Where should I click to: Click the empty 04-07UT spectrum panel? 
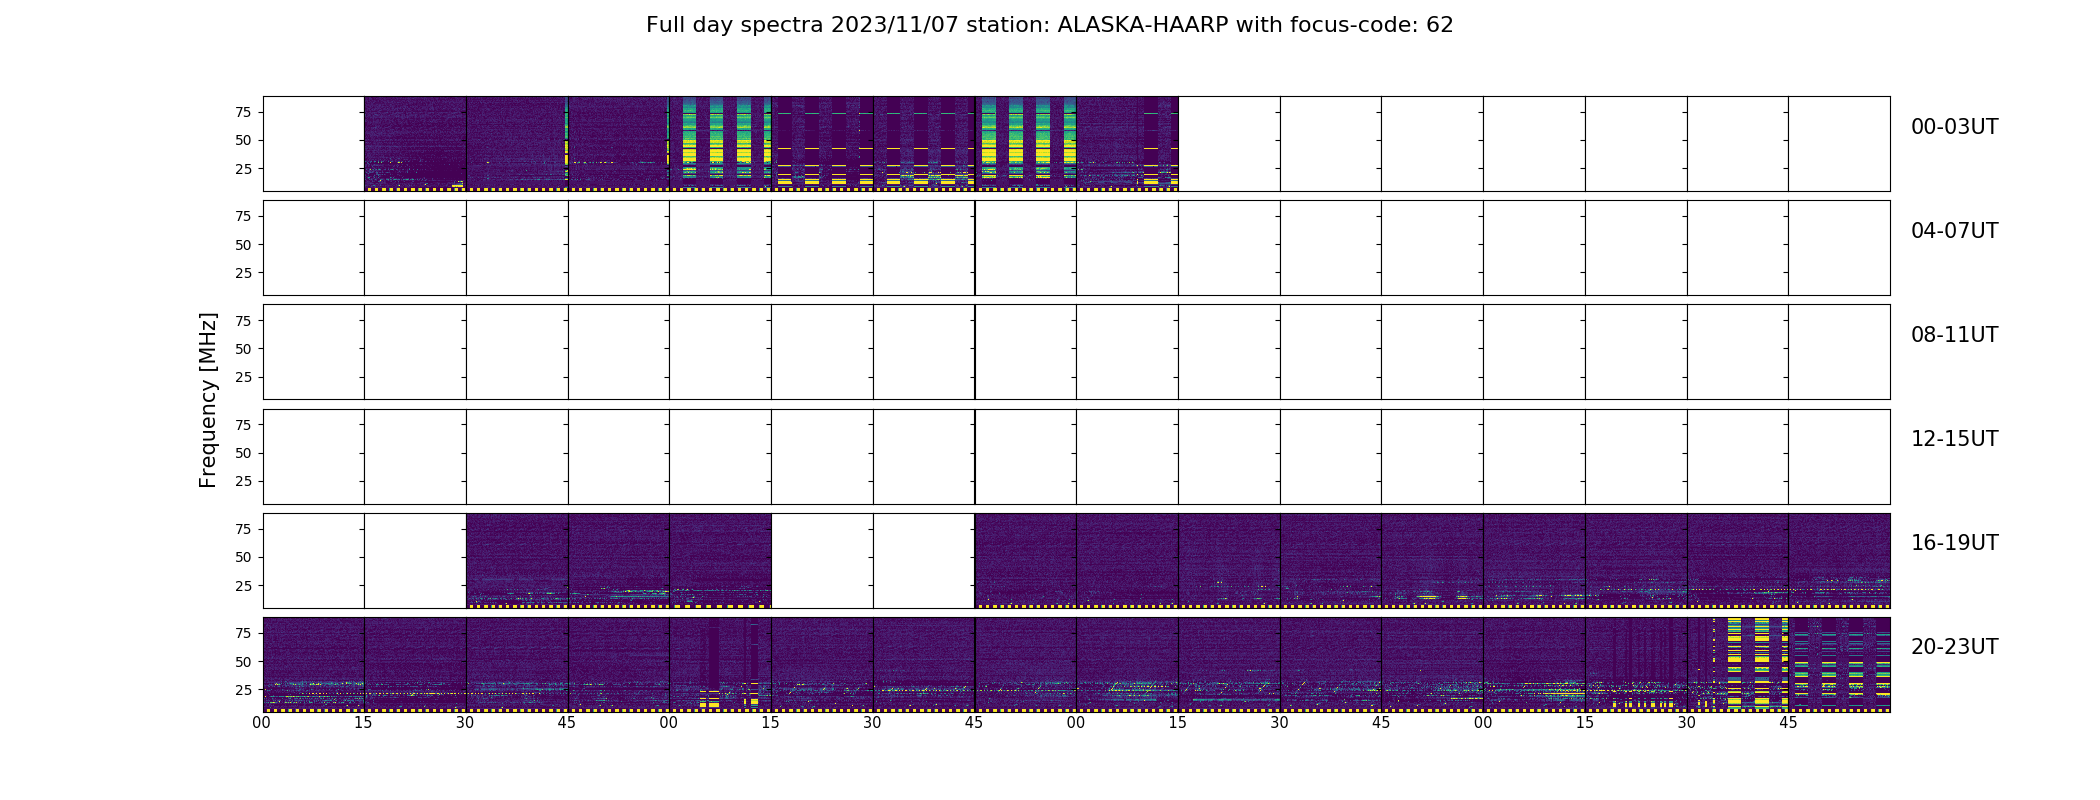click(1076, 248)
